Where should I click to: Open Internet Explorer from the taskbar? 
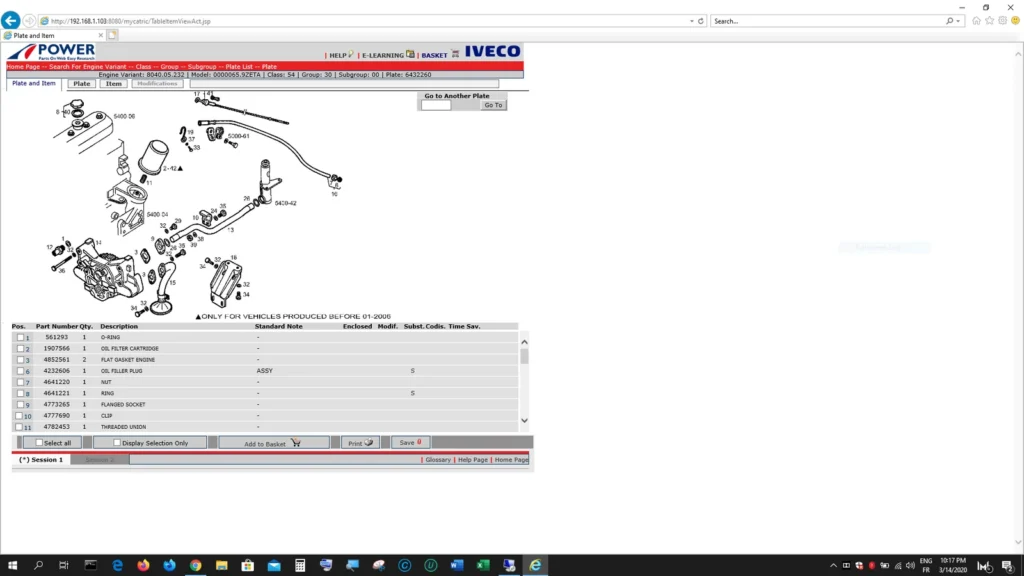click(536, 565)
